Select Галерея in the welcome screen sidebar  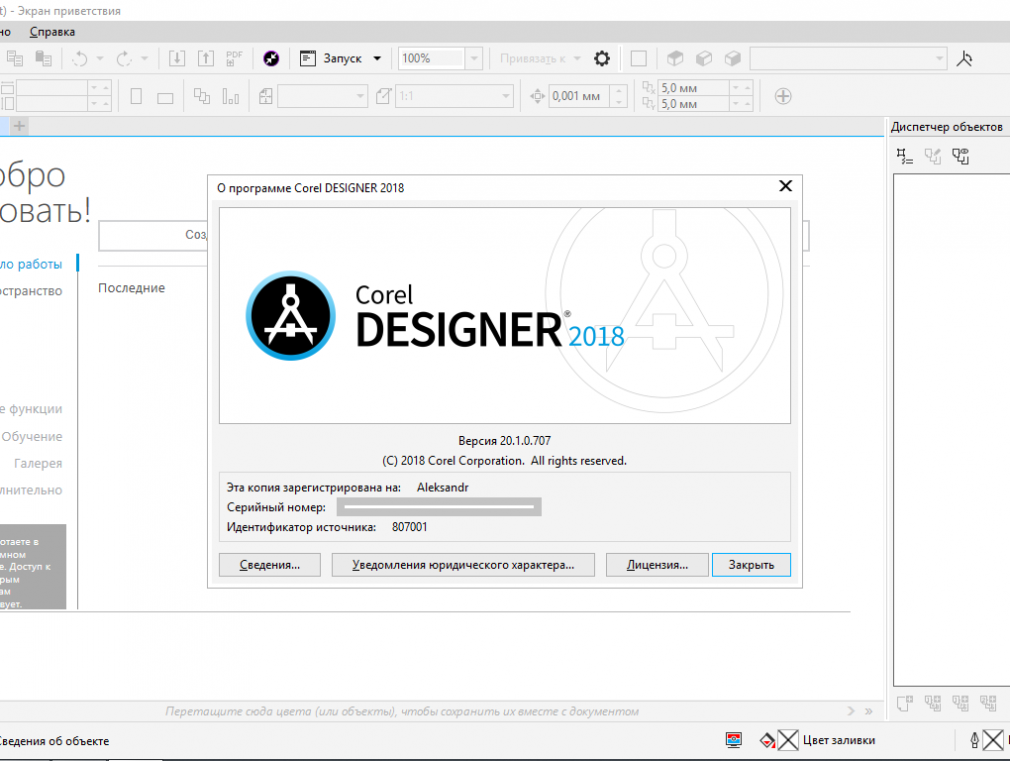[38, 463]
